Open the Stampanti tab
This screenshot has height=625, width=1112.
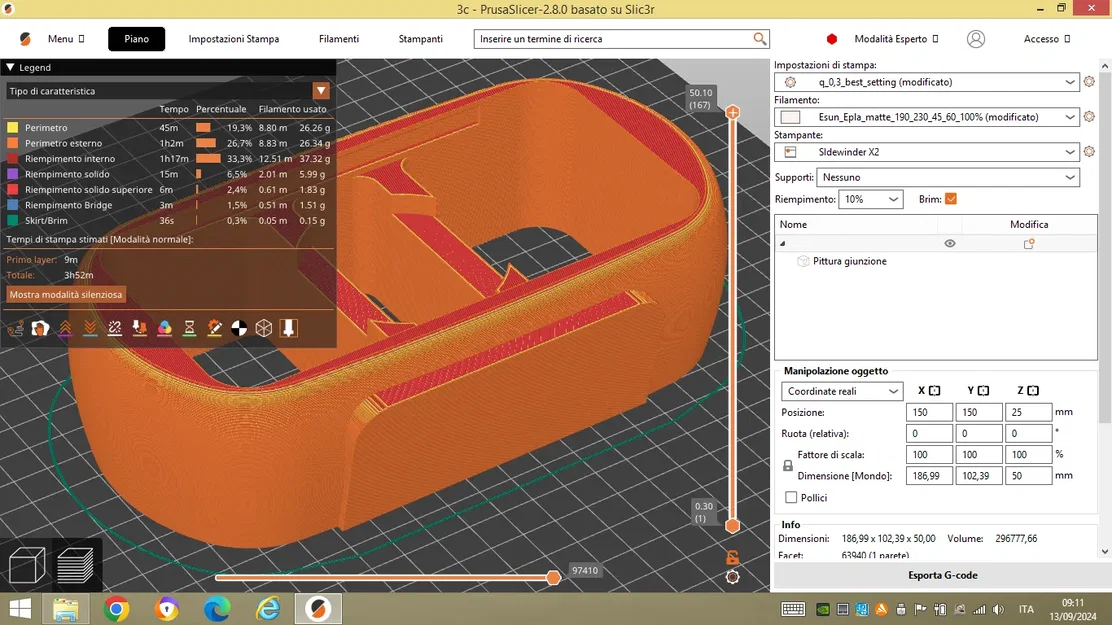421,39
